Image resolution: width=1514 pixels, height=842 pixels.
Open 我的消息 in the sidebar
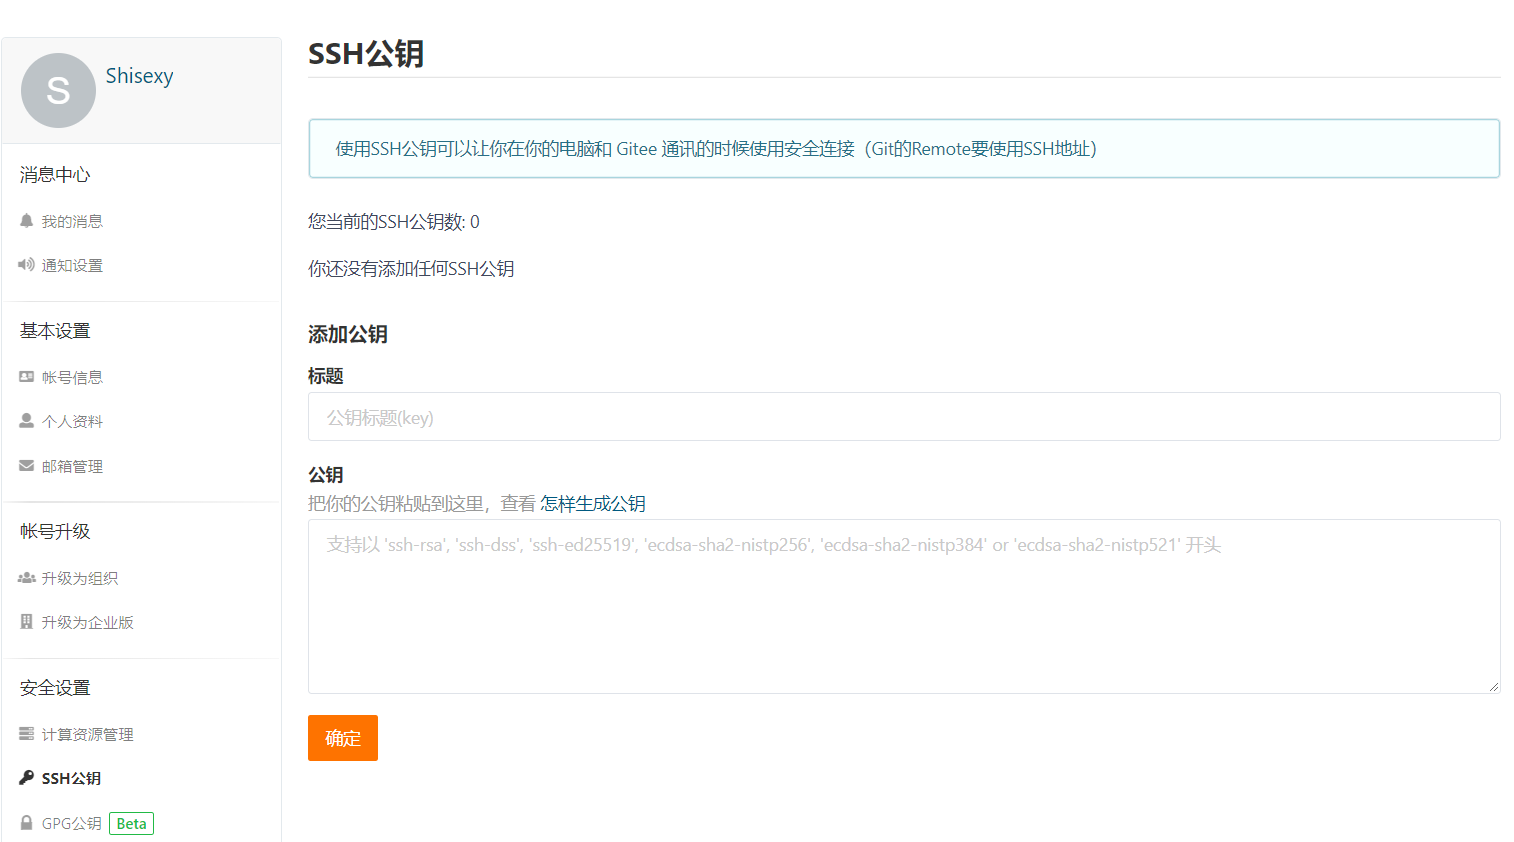click(72, 221)
